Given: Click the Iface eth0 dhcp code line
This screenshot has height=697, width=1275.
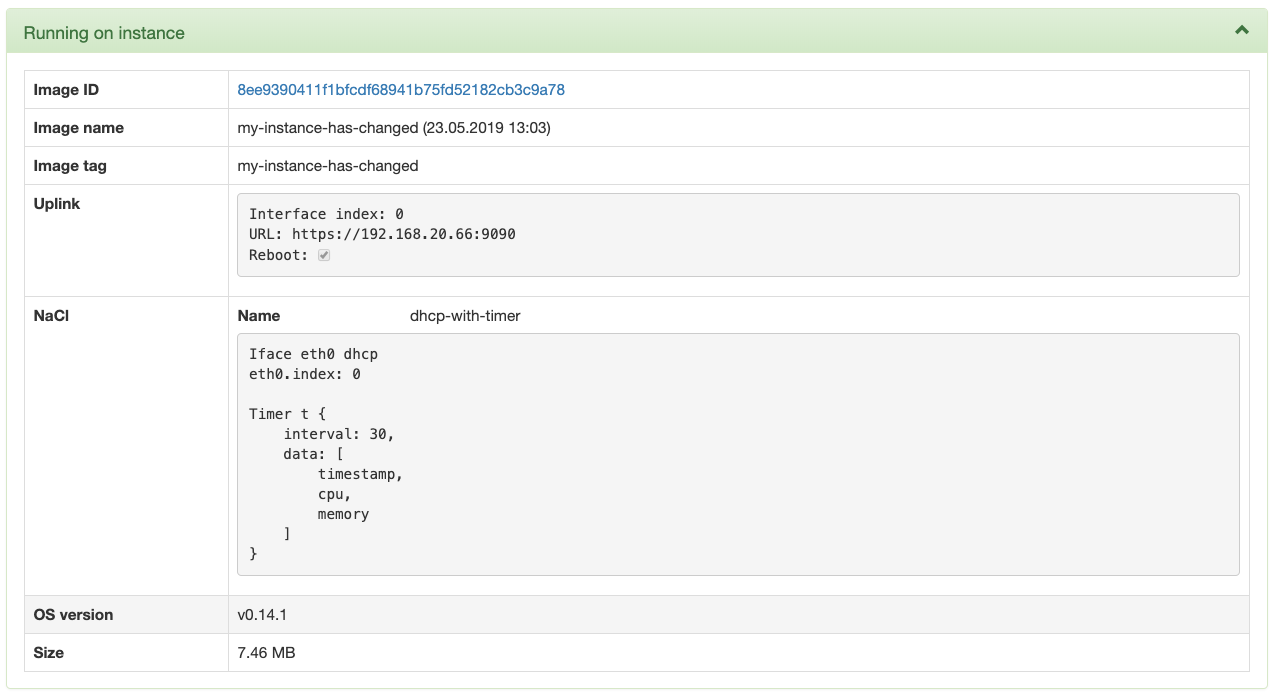Looking at the screenshot, I should [313, 354].
